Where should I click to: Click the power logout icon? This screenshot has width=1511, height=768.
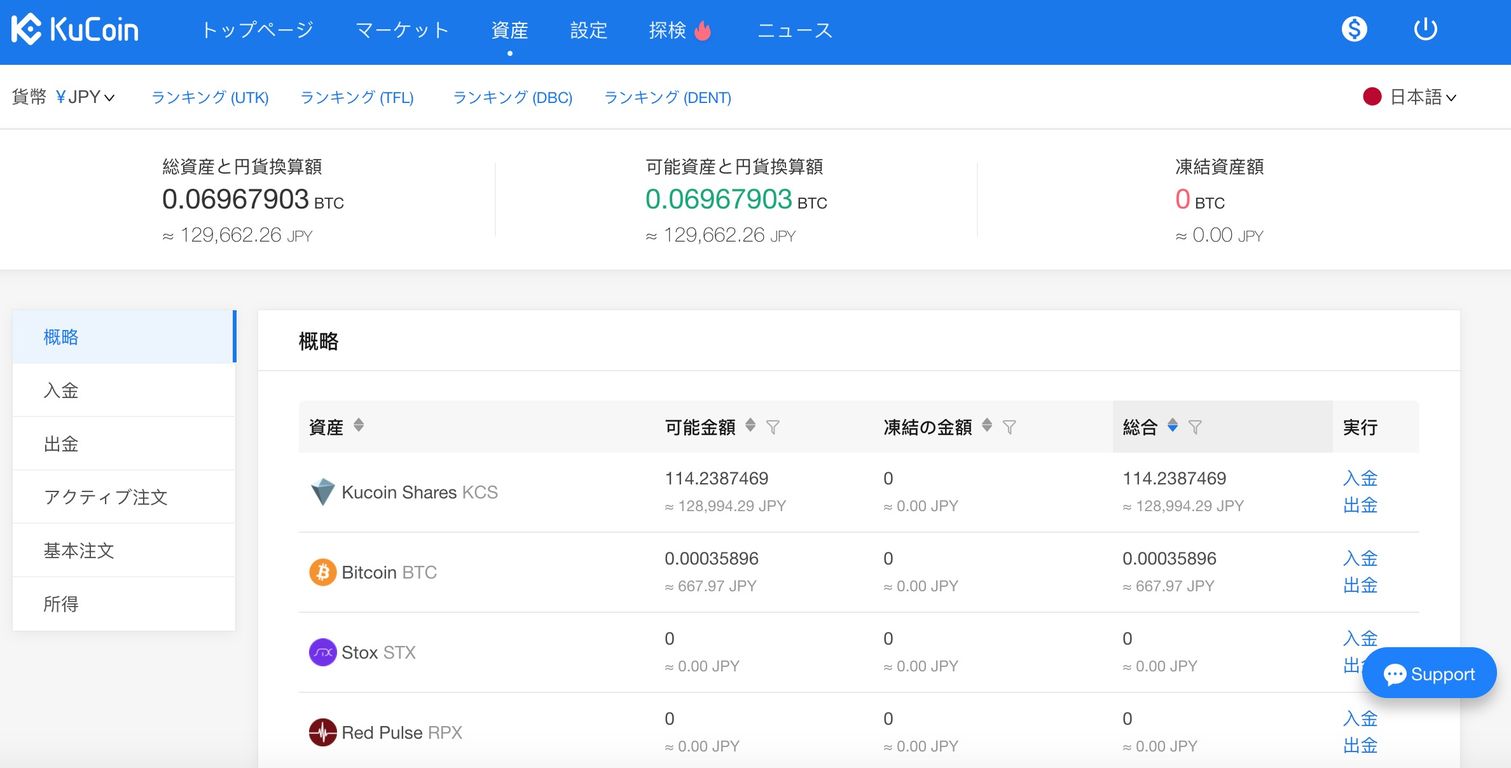coord(1425,29)
